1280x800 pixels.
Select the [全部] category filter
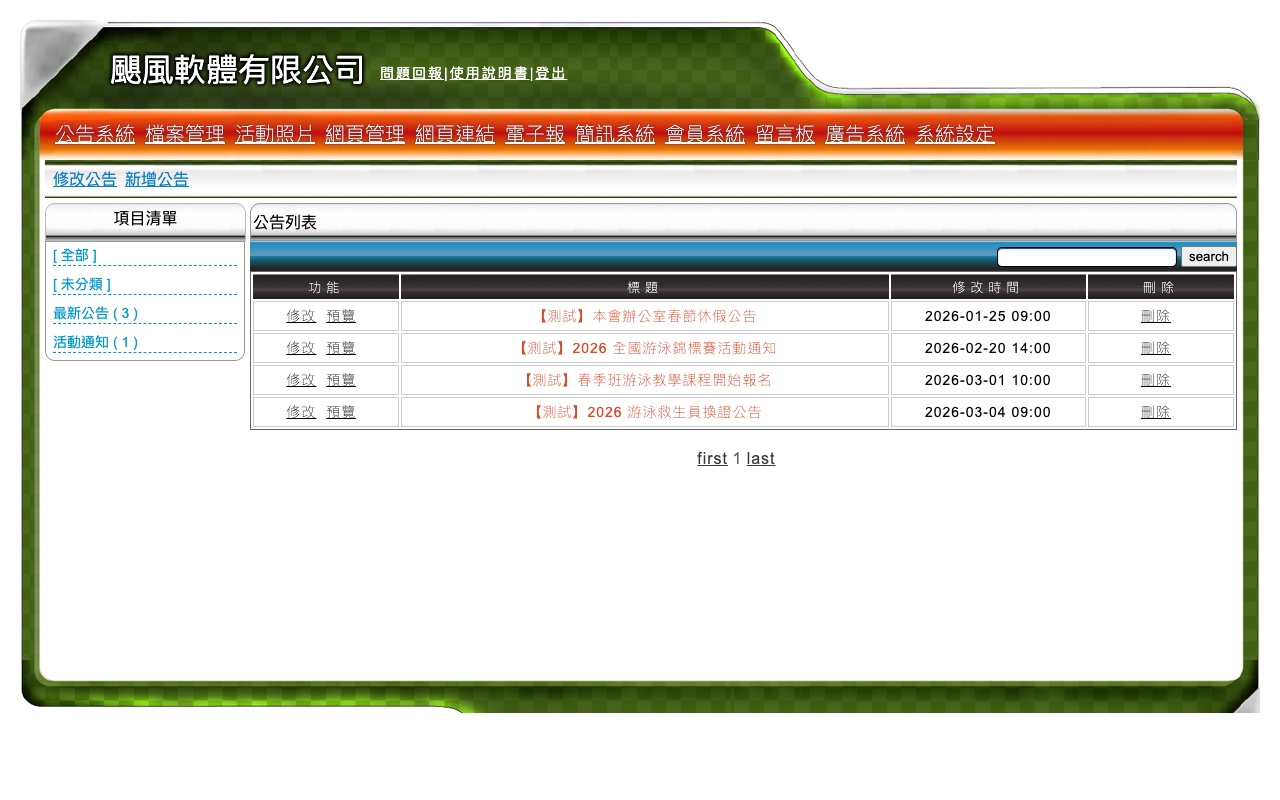(74, 255)
